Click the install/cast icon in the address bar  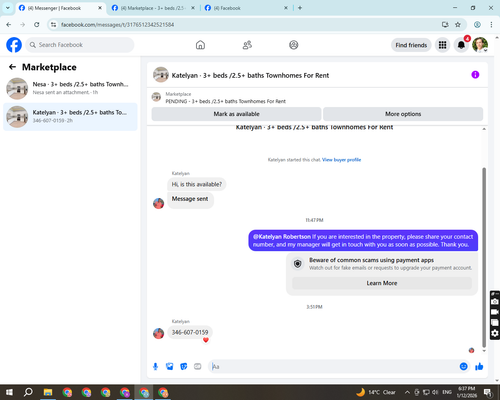tap(445, 25)
